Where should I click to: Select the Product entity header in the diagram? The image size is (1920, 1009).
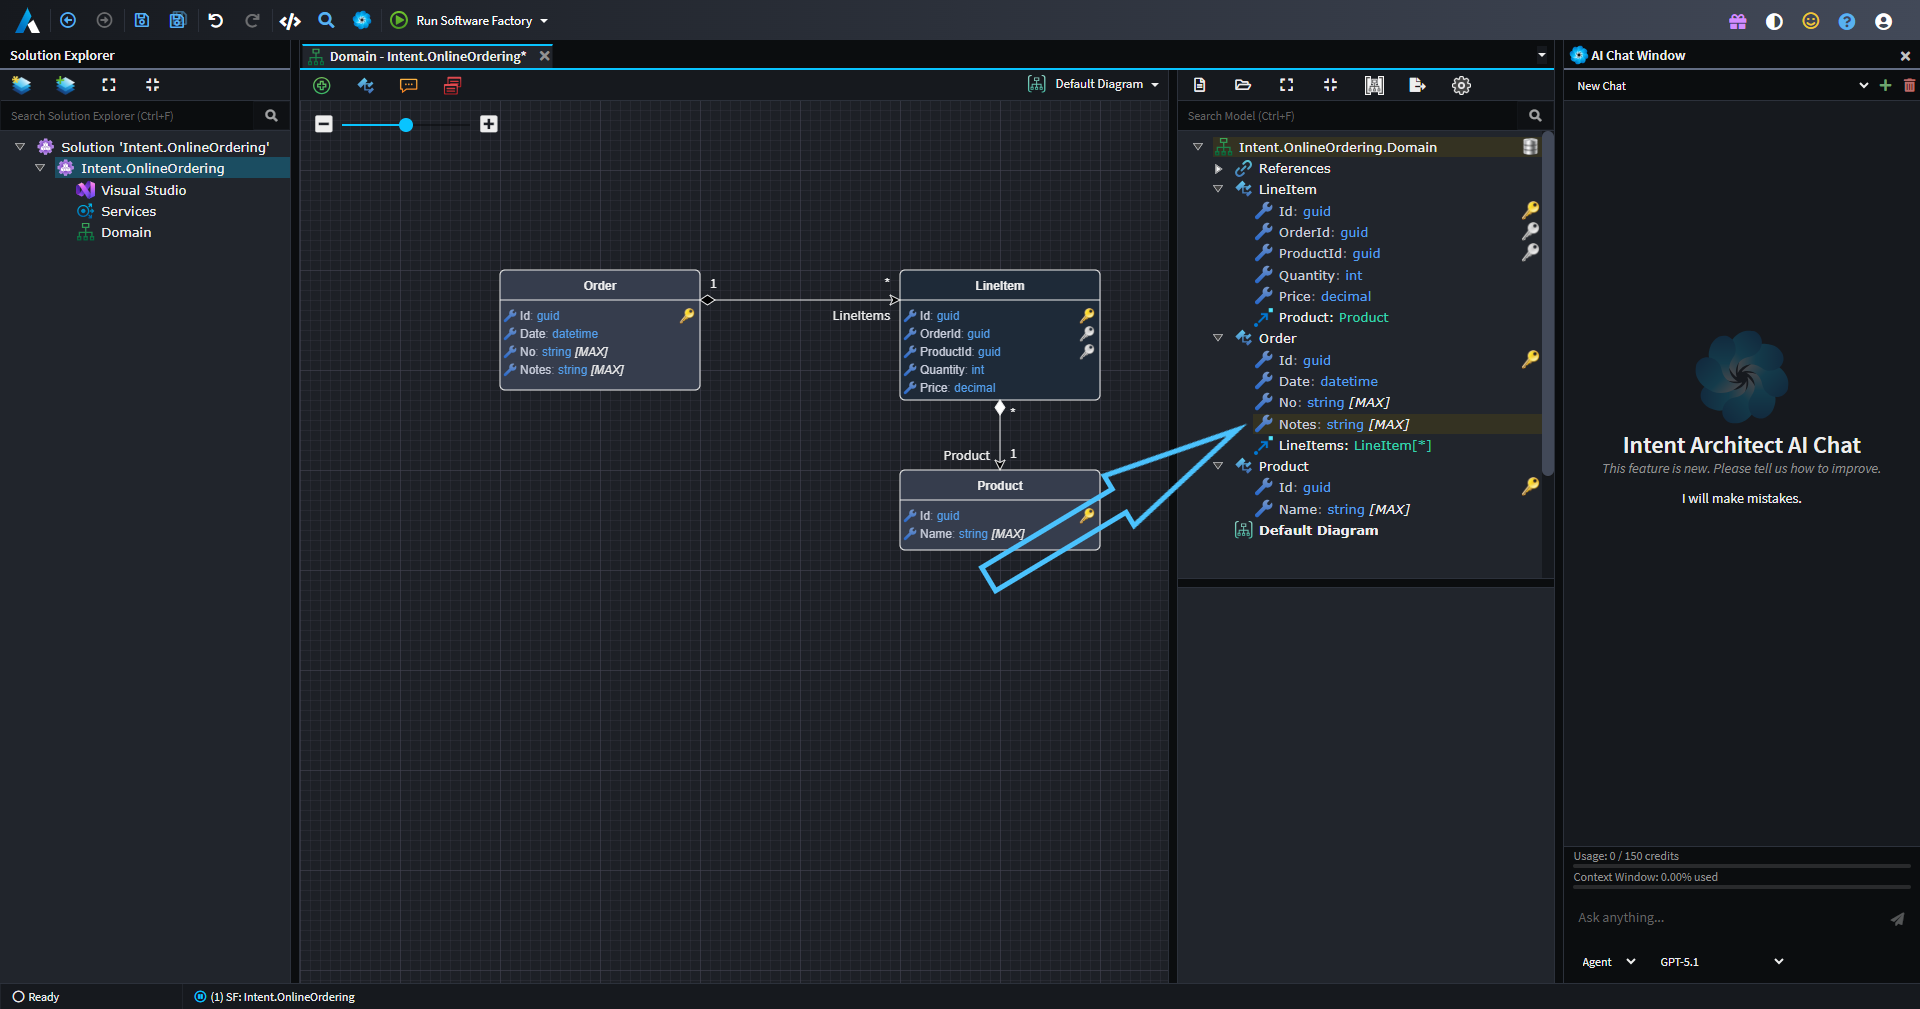[1000, 485]
